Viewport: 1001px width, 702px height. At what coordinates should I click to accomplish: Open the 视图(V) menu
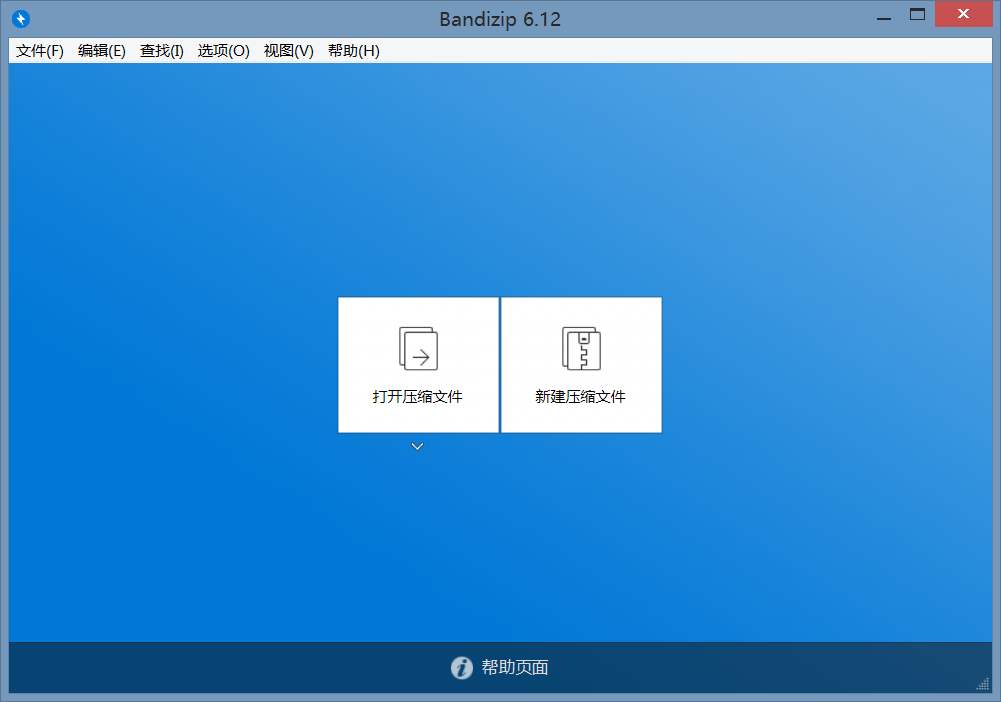(289, 50)
